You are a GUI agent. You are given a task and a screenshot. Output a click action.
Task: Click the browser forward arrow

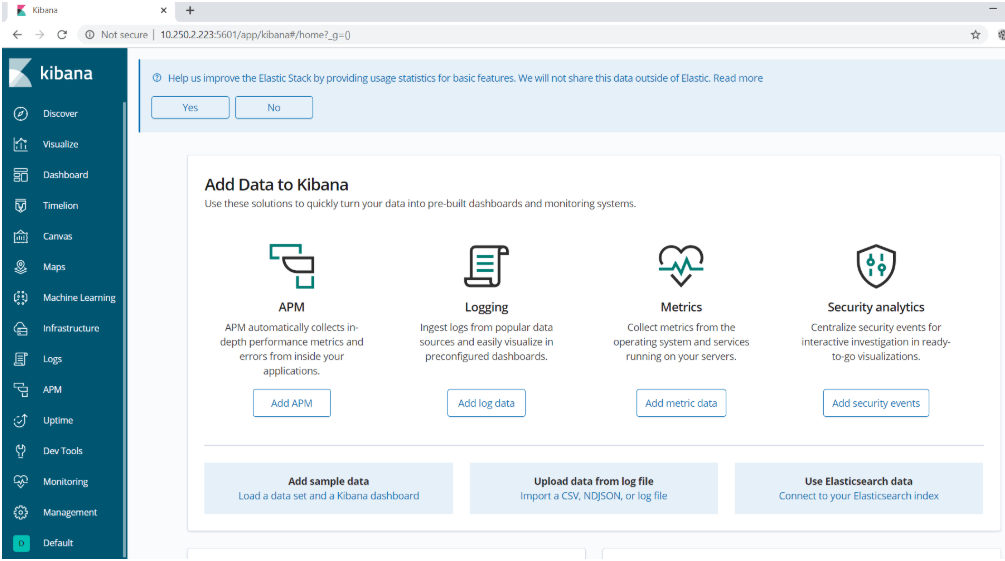[40, 35]
